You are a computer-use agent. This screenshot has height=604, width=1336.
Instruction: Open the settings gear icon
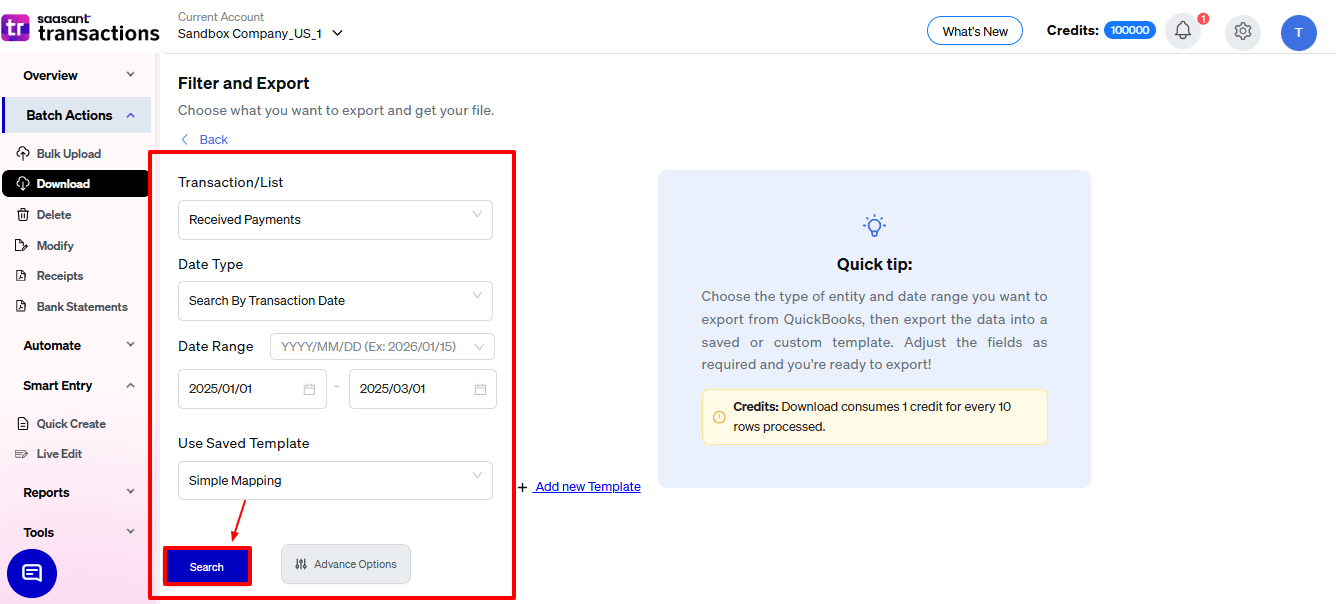(1242, 31)
